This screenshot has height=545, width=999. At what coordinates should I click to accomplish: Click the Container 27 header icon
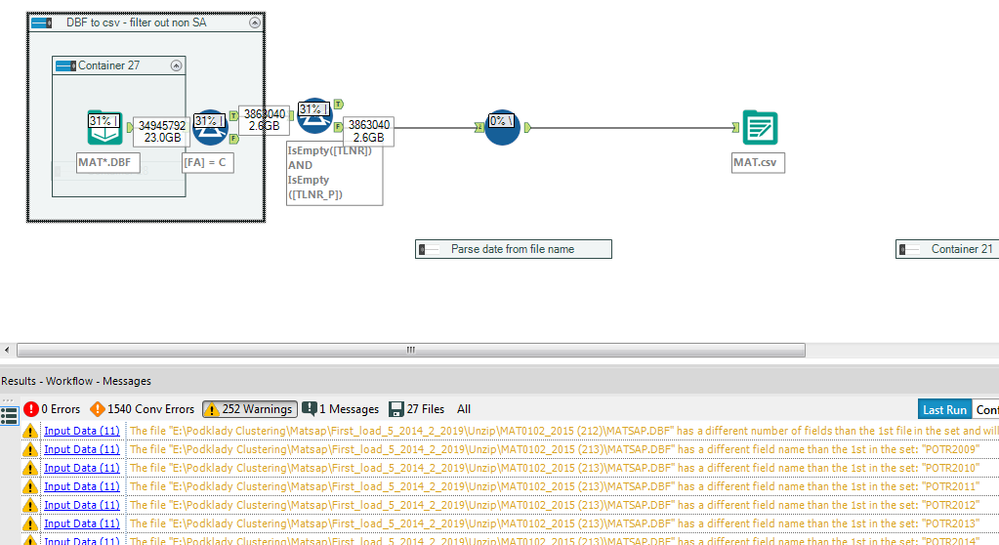[x=66, y=66]
